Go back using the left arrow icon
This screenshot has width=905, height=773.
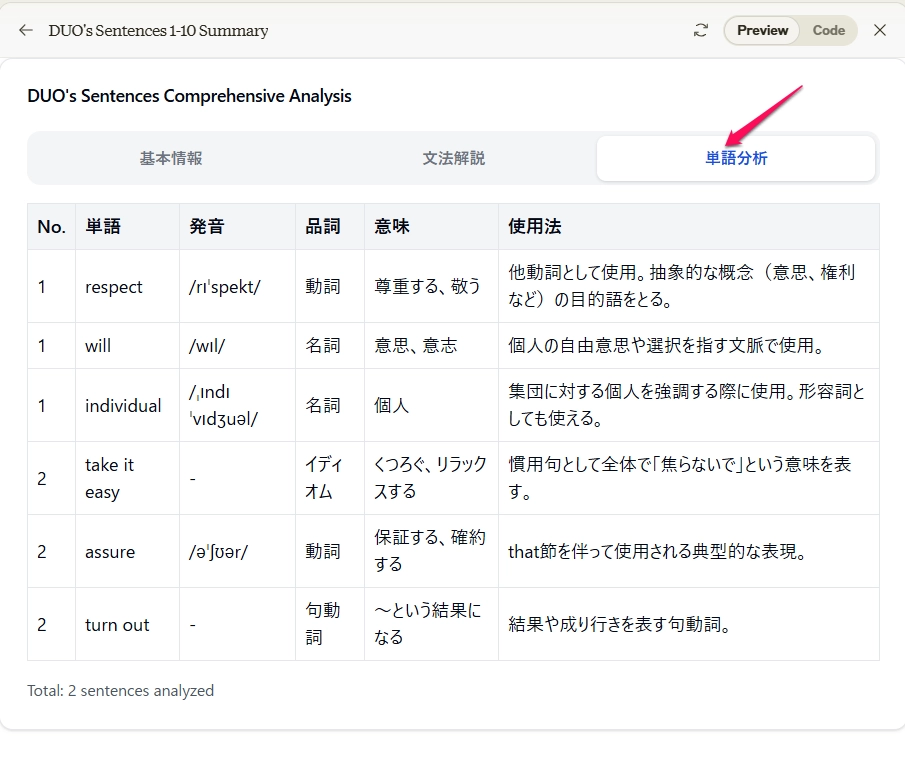click(25, 30)
